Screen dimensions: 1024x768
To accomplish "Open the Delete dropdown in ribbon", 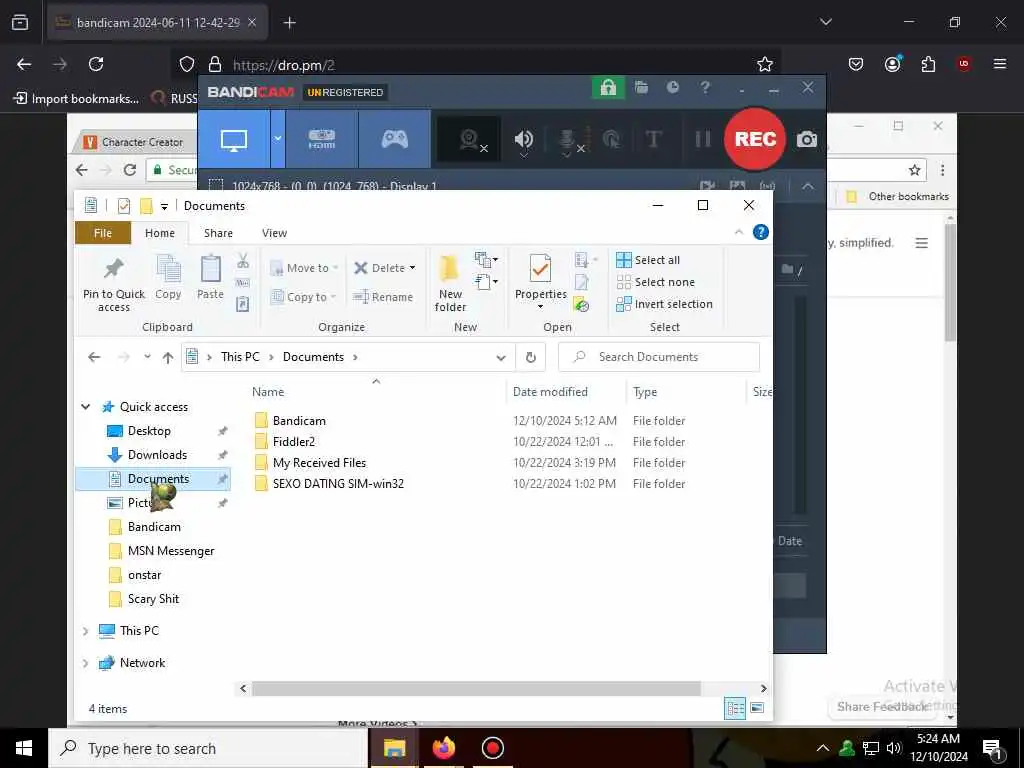I will click(412, 268).
